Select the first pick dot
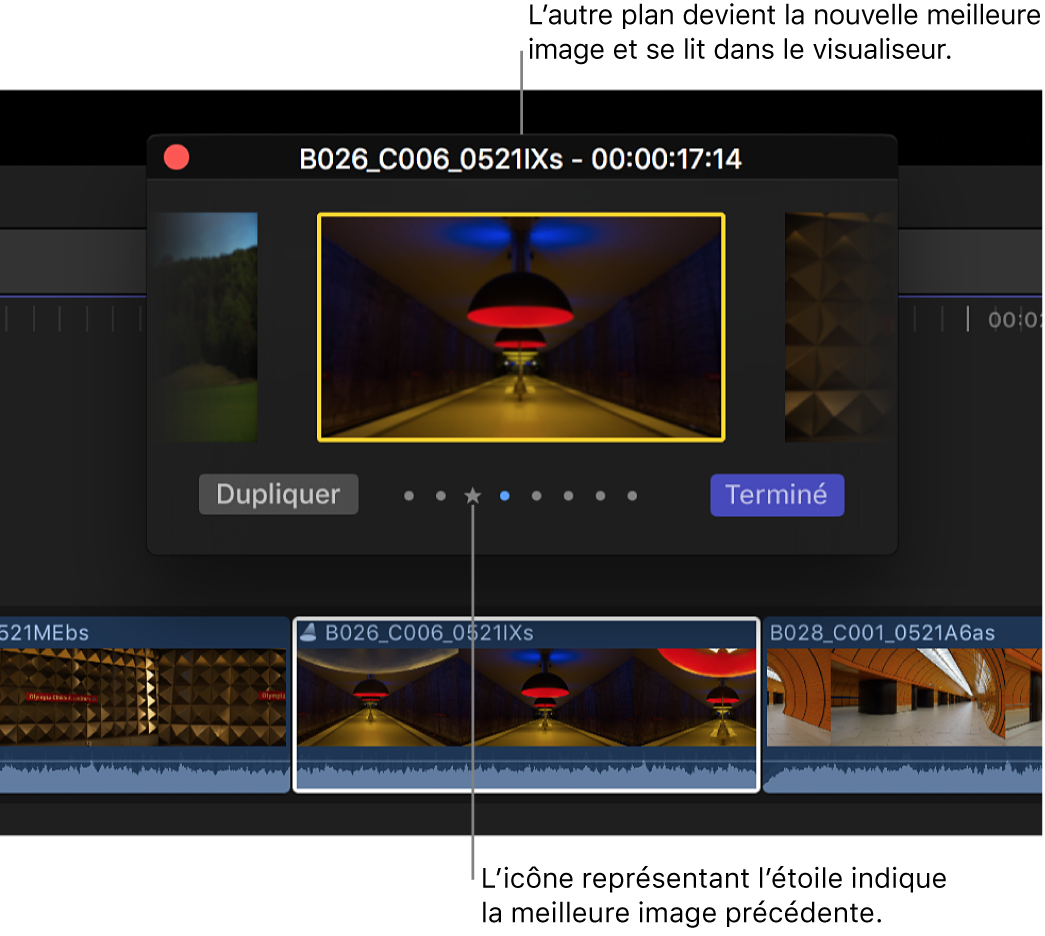Viewport: 1045px width, 936px height. (409, 495)
